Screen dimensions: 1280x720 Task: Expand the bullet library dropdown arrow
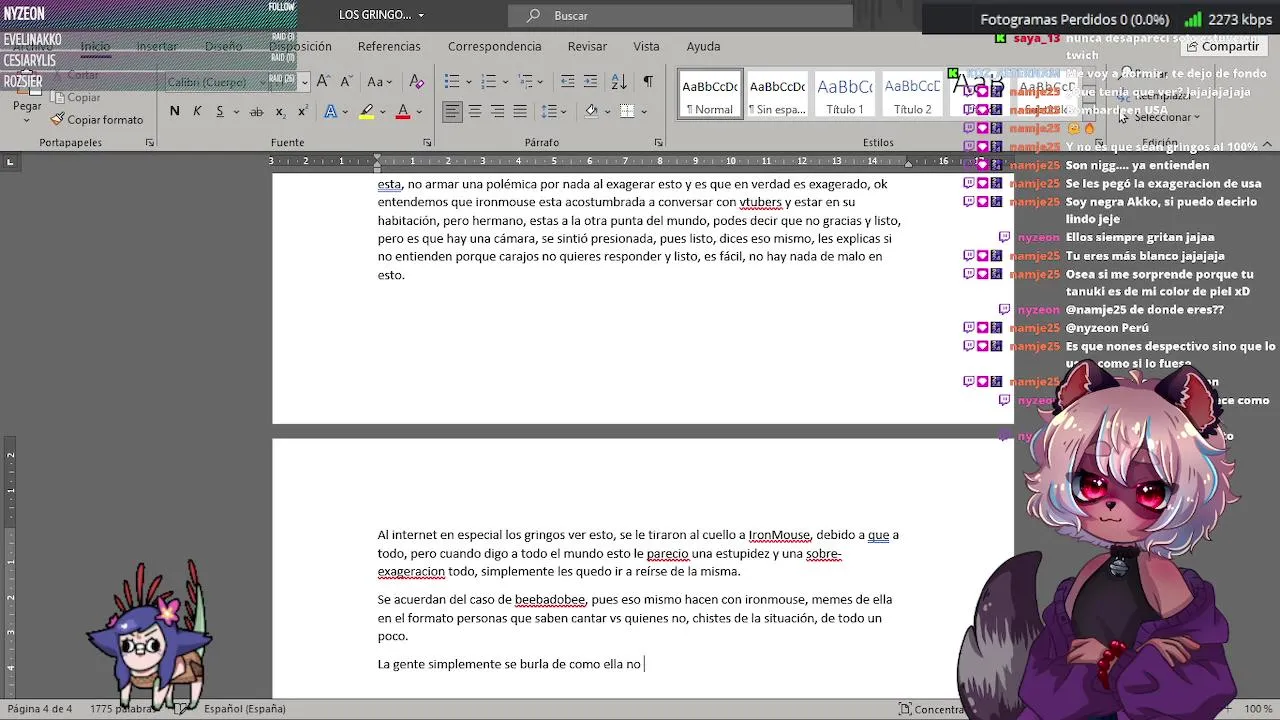467,82
